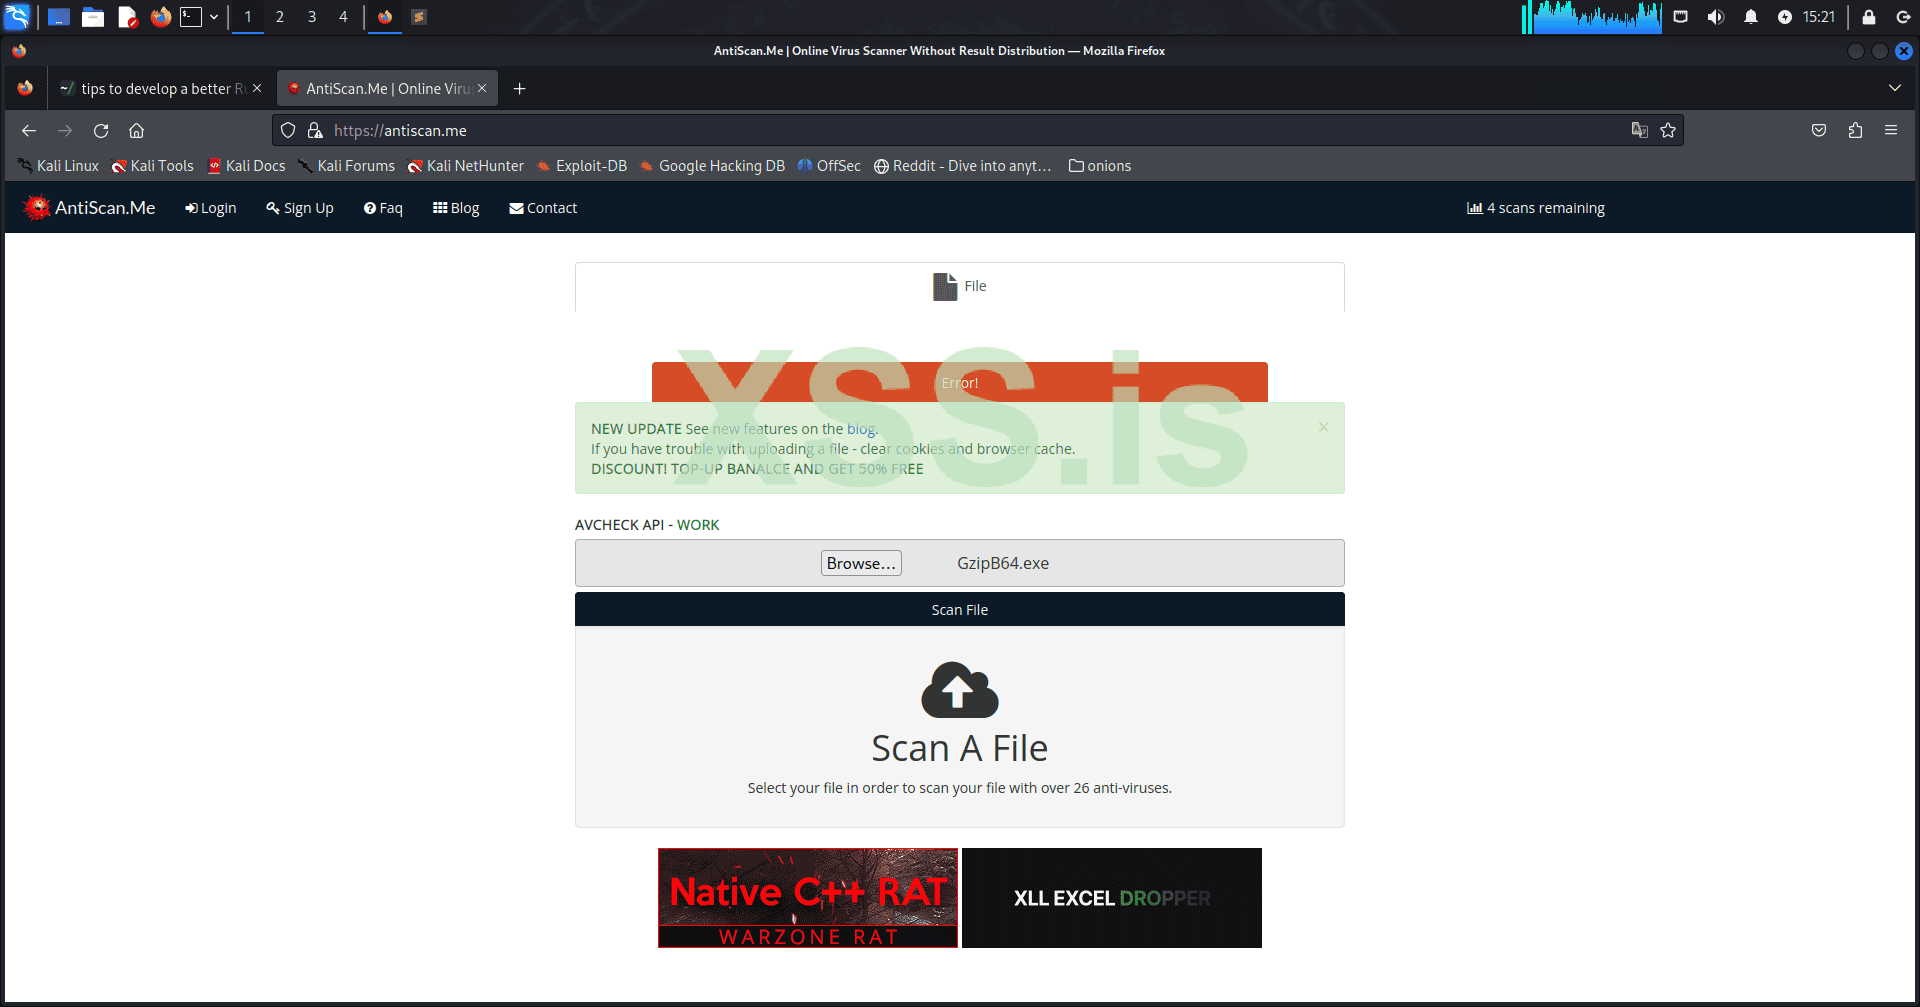
Task: Click the bar-chart icon beside scans remaining
Action: (1476, 207)
